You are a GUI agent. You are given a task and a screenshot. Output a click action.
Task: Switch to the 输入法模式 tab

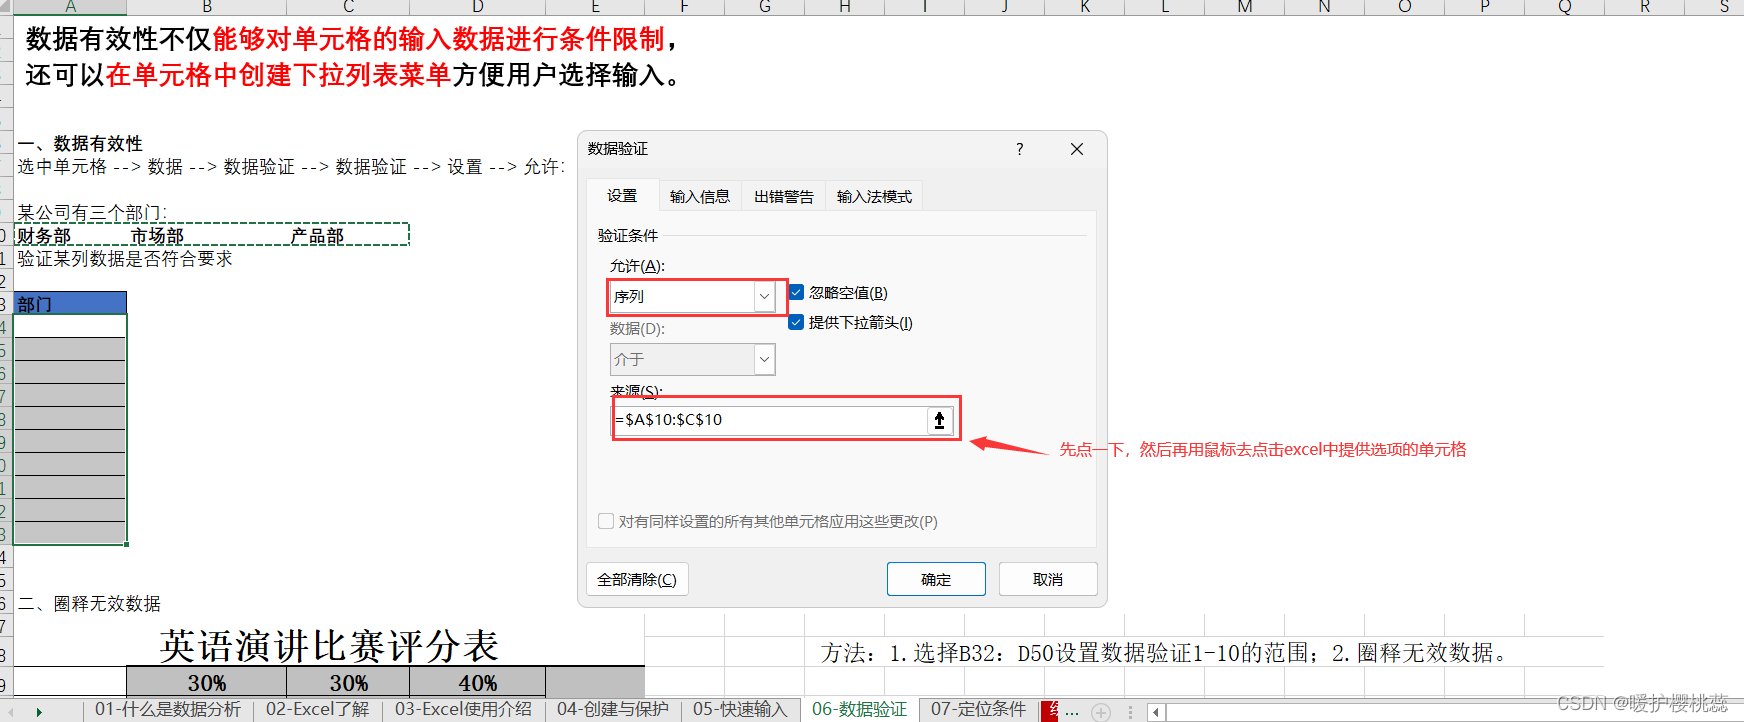(874, 197)
